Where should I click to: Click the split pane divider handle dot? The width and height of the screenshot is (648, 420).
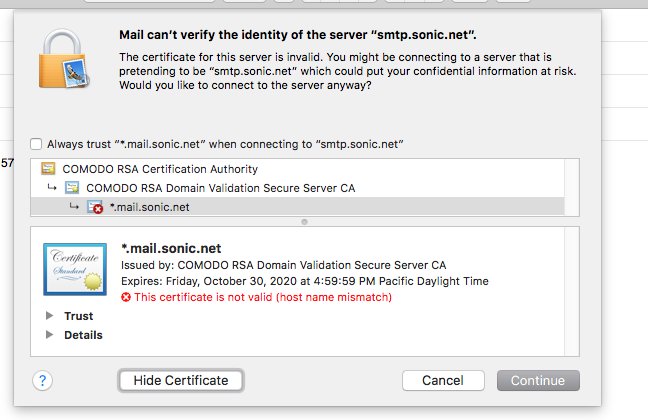click(305, 222)
